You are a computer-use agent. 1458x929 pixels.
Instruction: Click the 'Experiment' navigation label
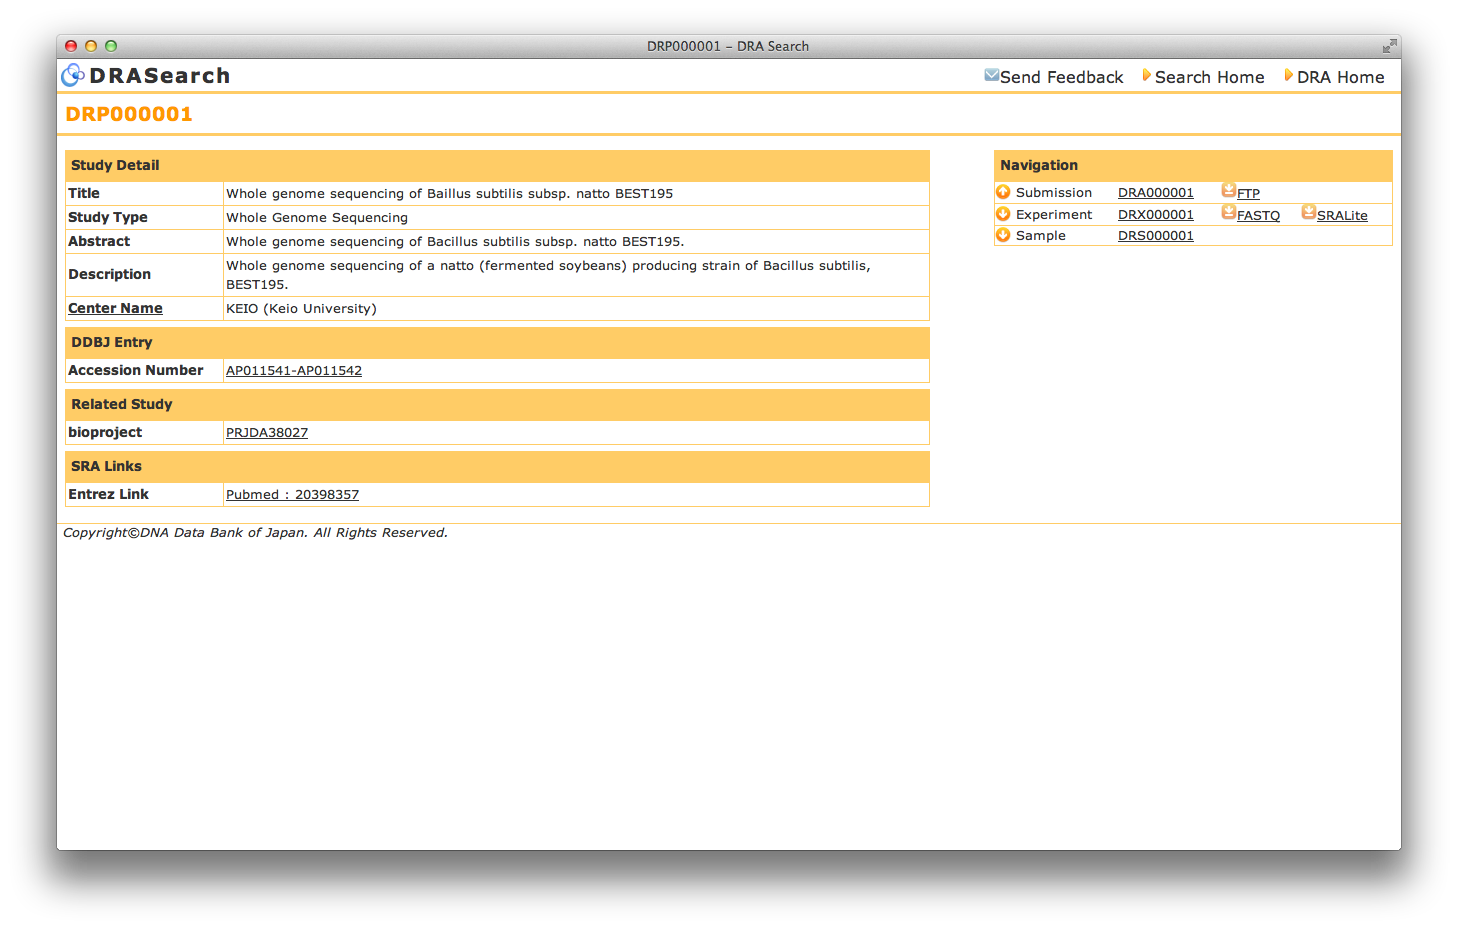[x=1054, y=214]
